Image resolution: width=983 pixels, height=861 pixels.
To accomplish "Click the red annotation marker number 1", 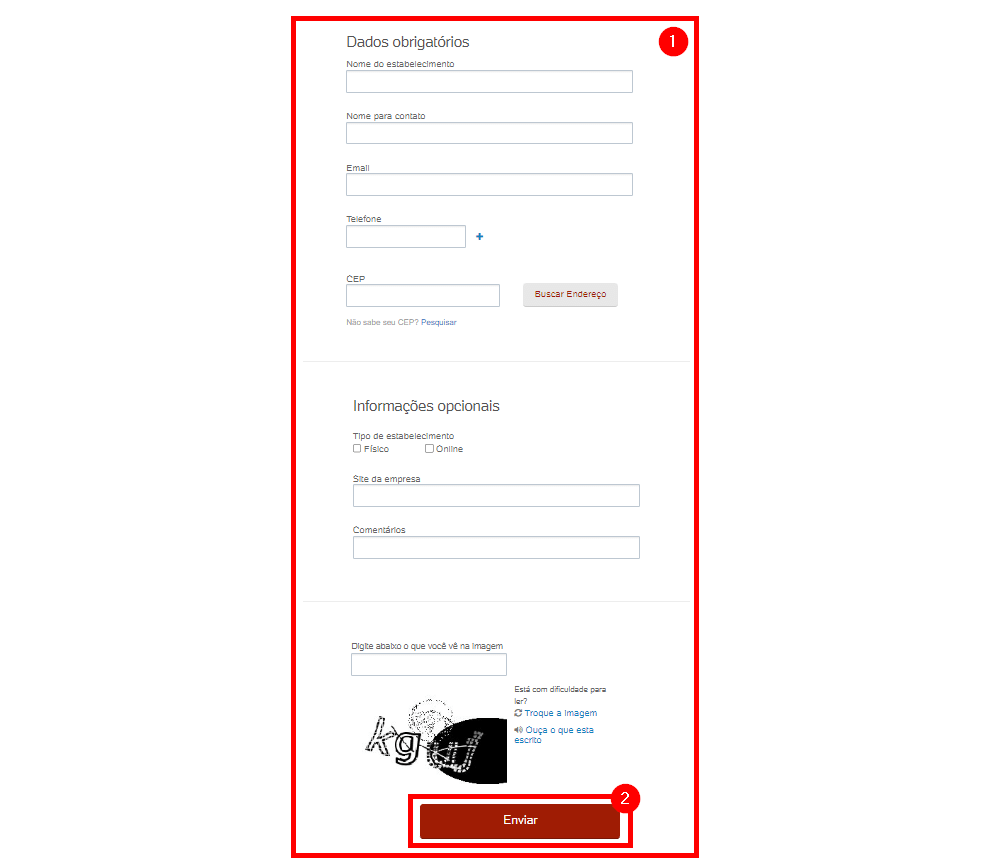I will tap(673, 41).
